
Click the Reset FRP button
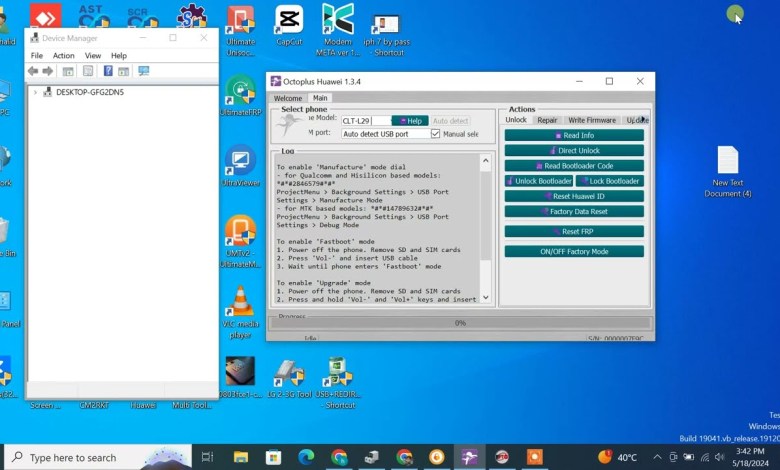point(574,231)
